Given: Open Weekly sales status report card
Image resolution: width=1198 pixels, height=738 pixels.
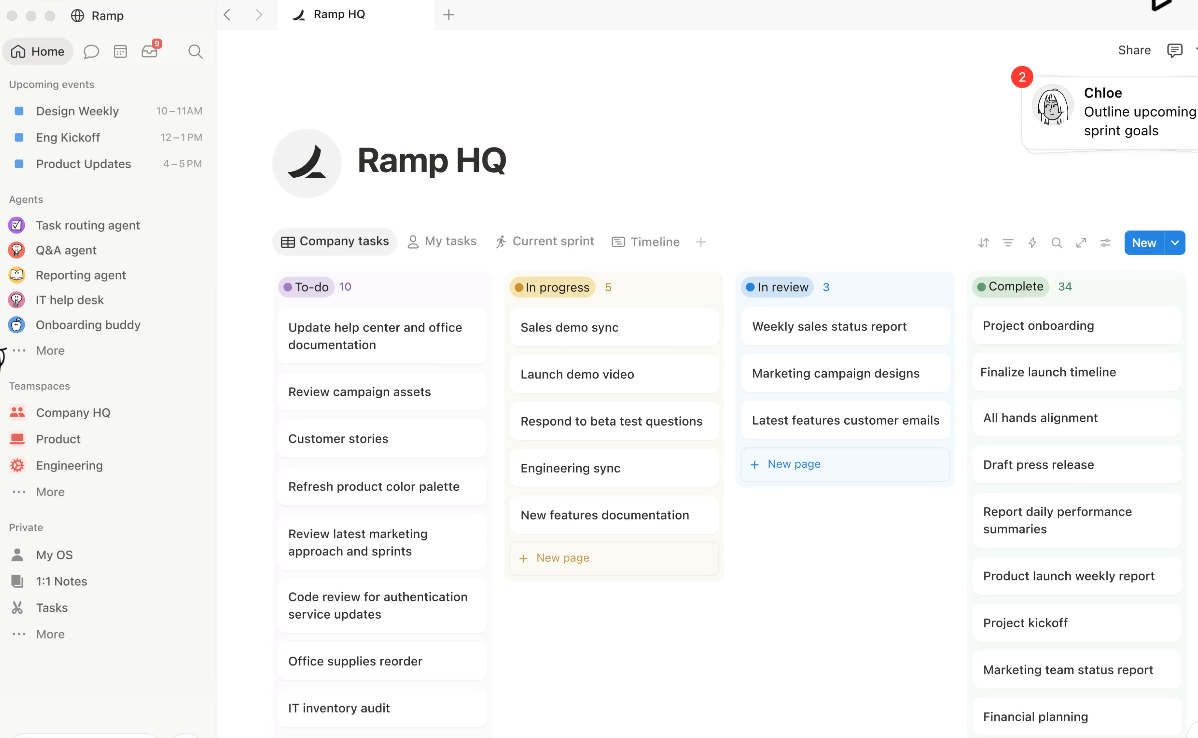Looking at the screenshot, I should click(846, 327).
